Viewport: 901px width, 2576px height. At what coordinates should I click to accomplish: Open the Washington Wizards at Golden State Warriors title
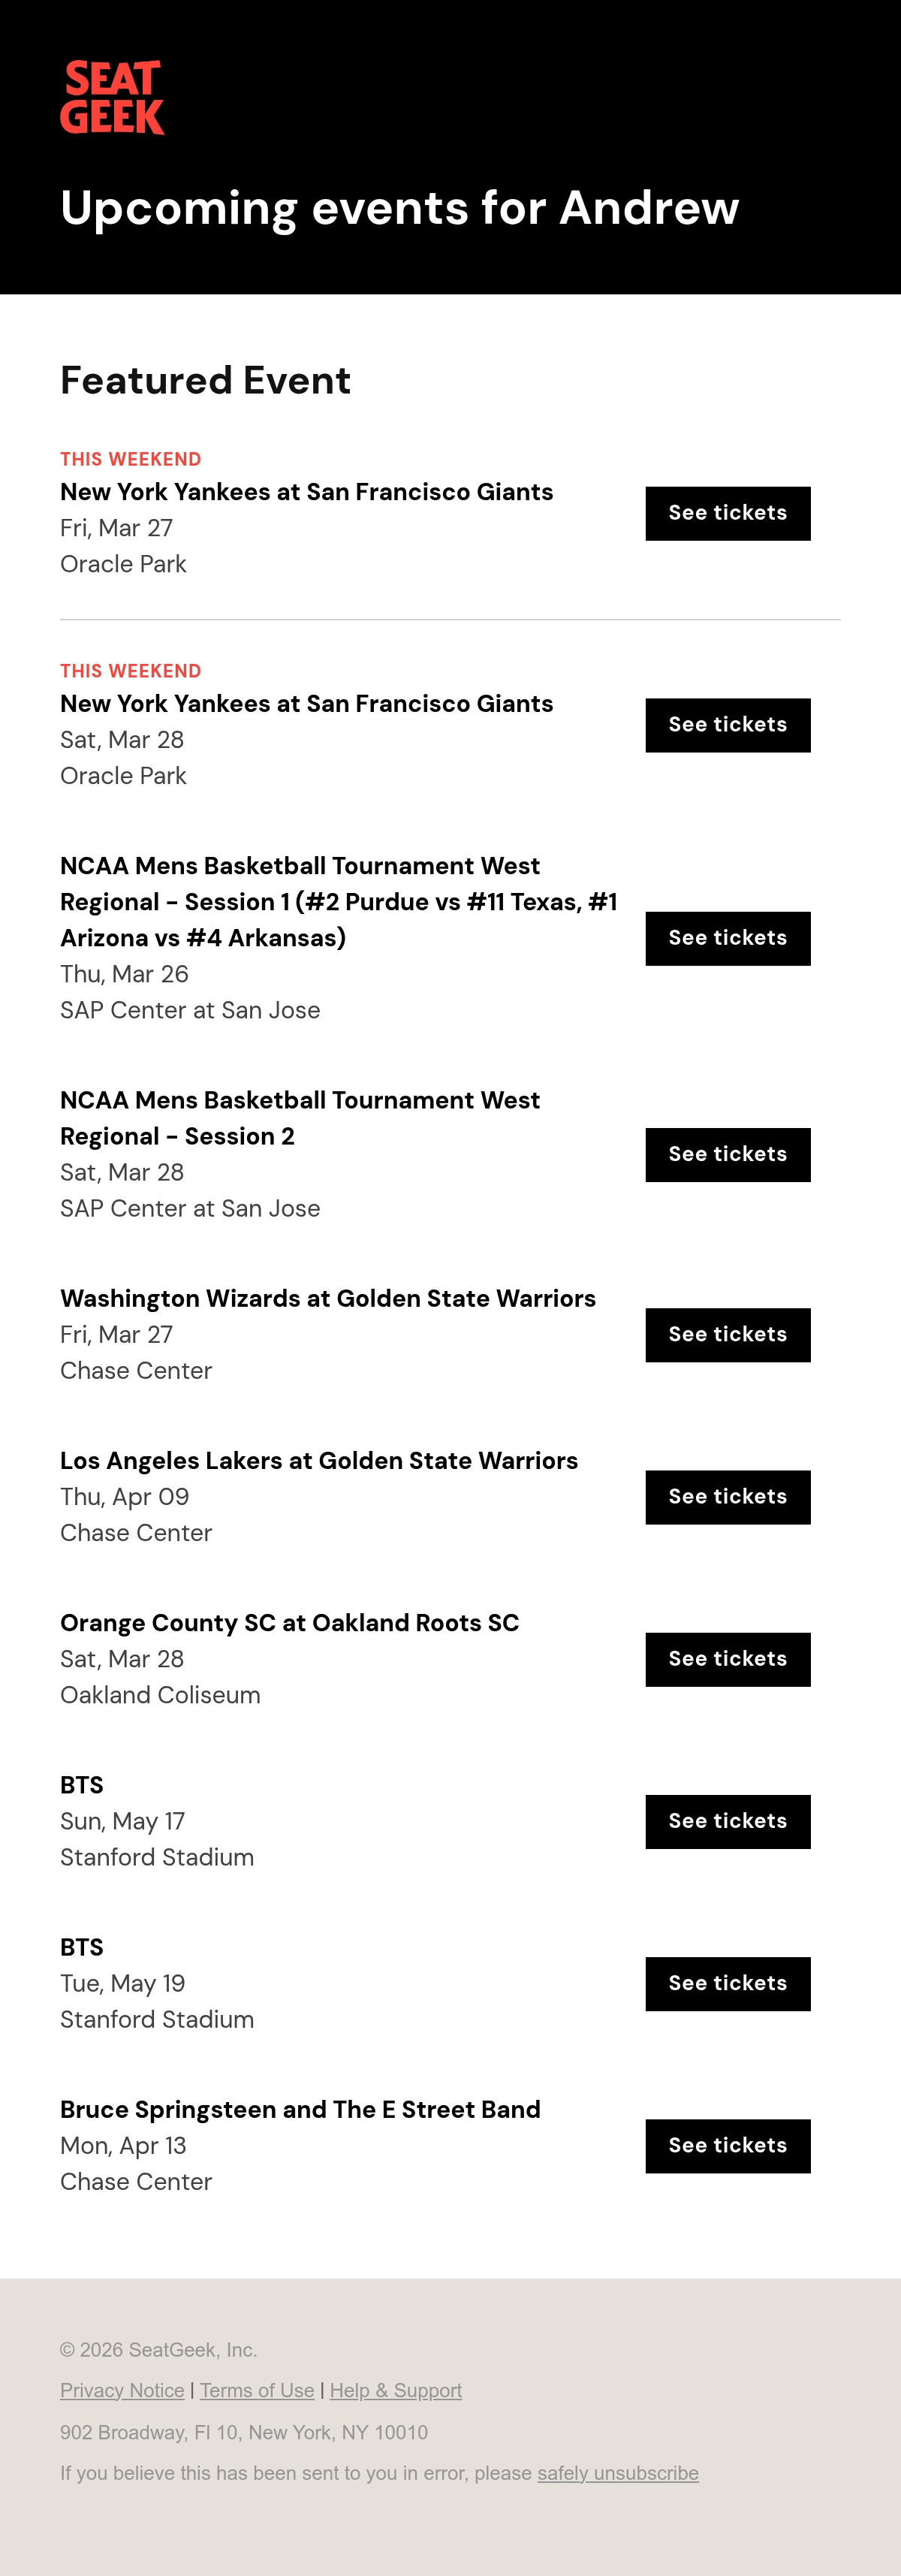(x=328, y=1299)
